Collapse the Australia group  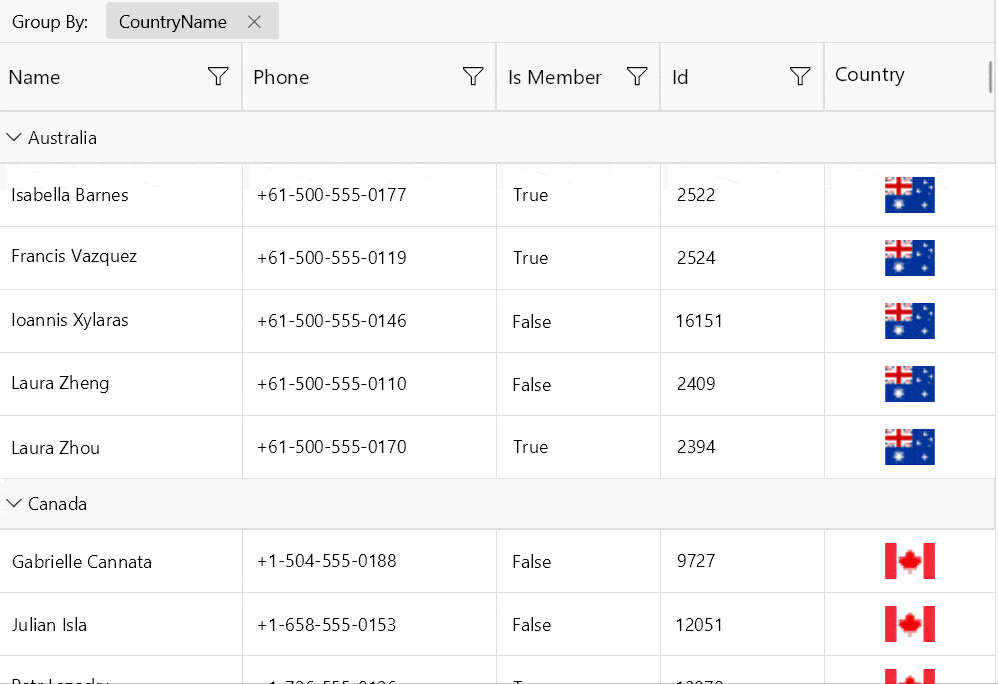[x=13, y=137]
